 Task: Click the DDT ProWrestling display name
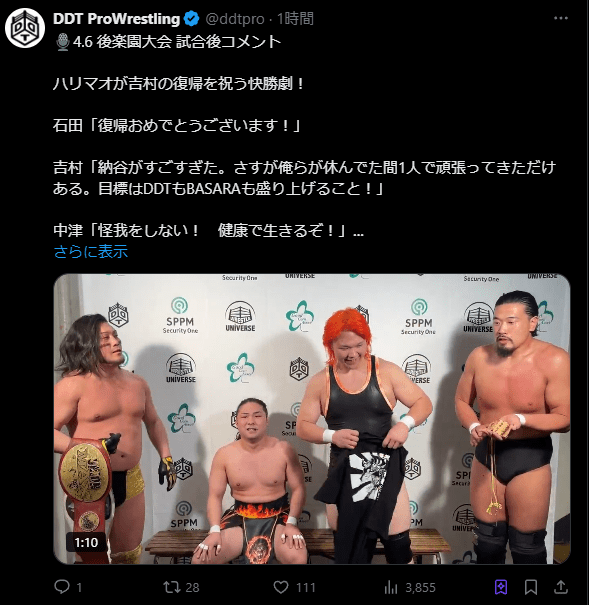116,19
